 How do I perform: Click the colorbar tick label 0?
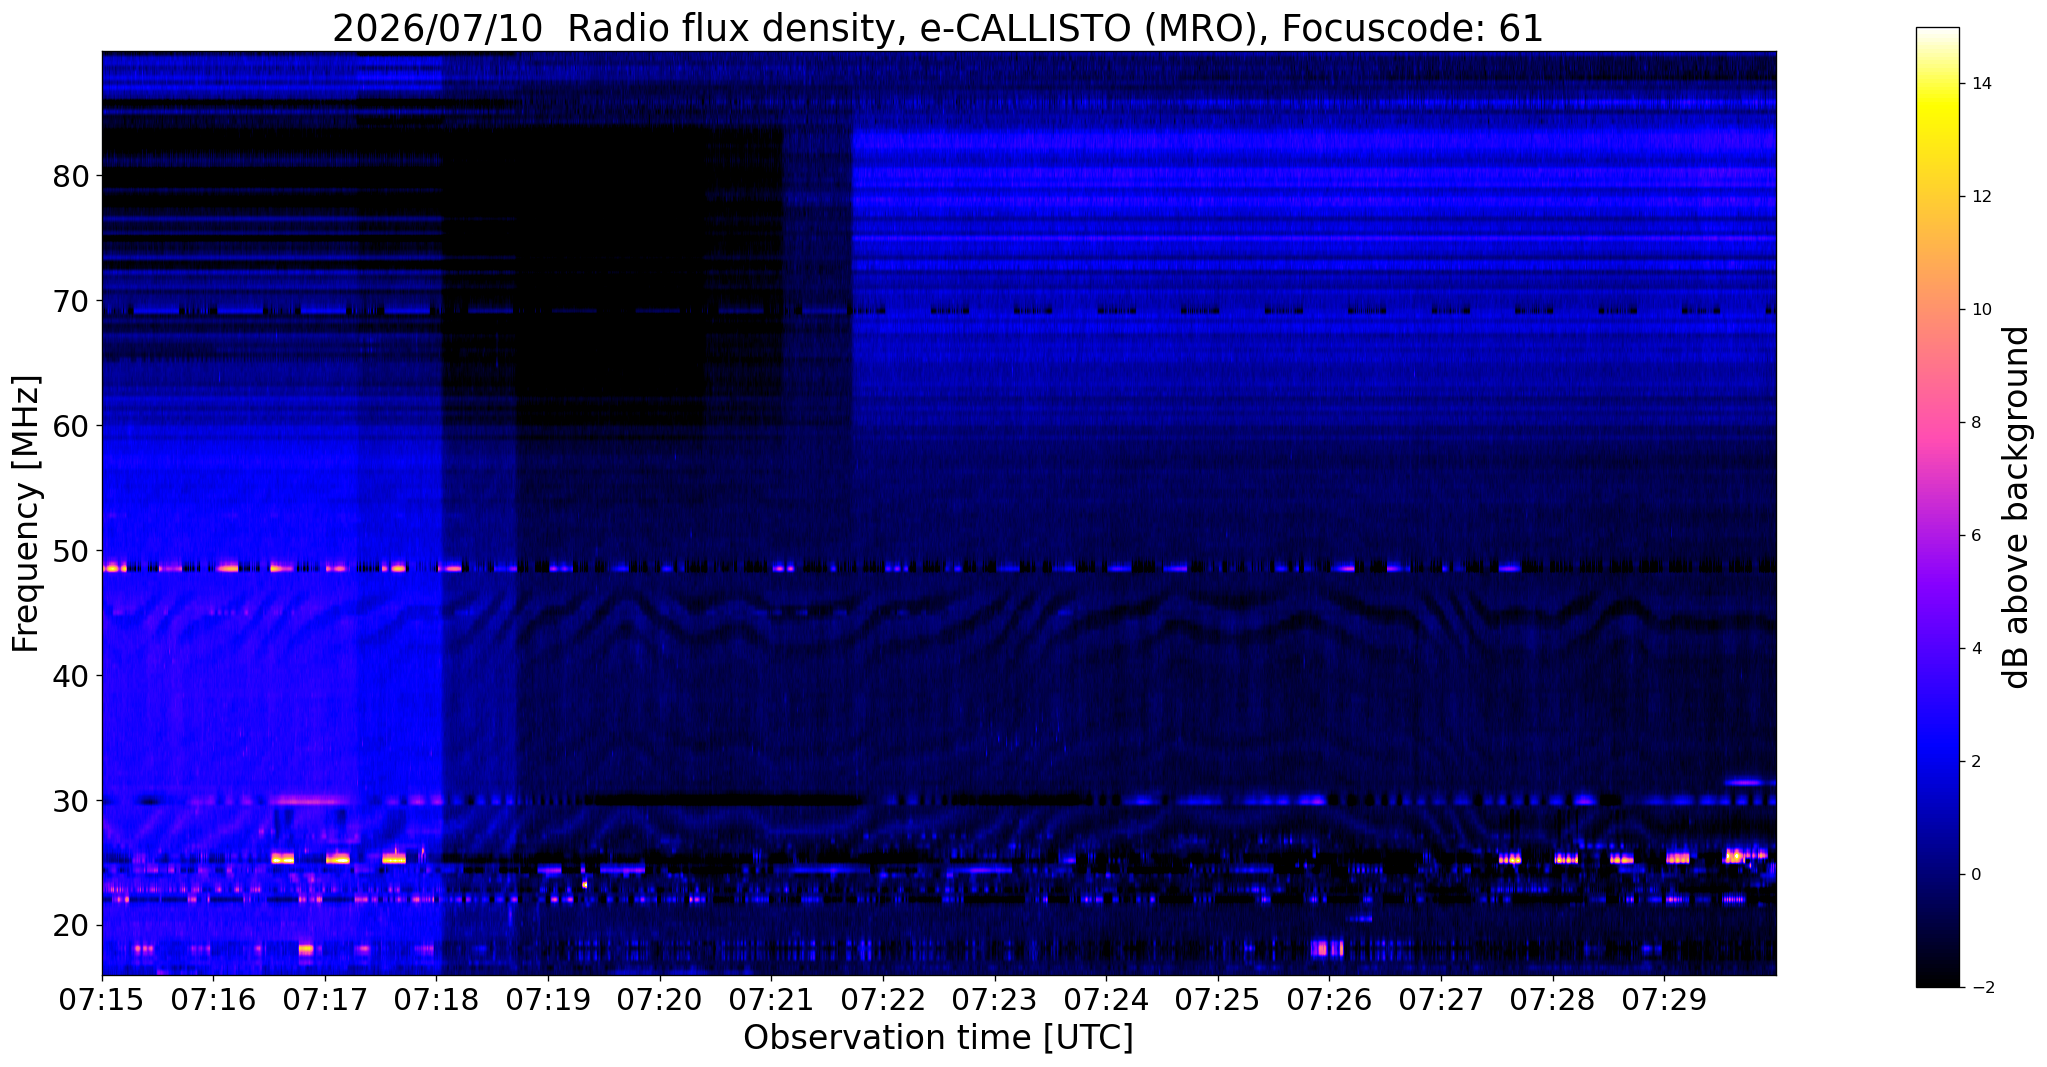click(x=1974, y=875)
